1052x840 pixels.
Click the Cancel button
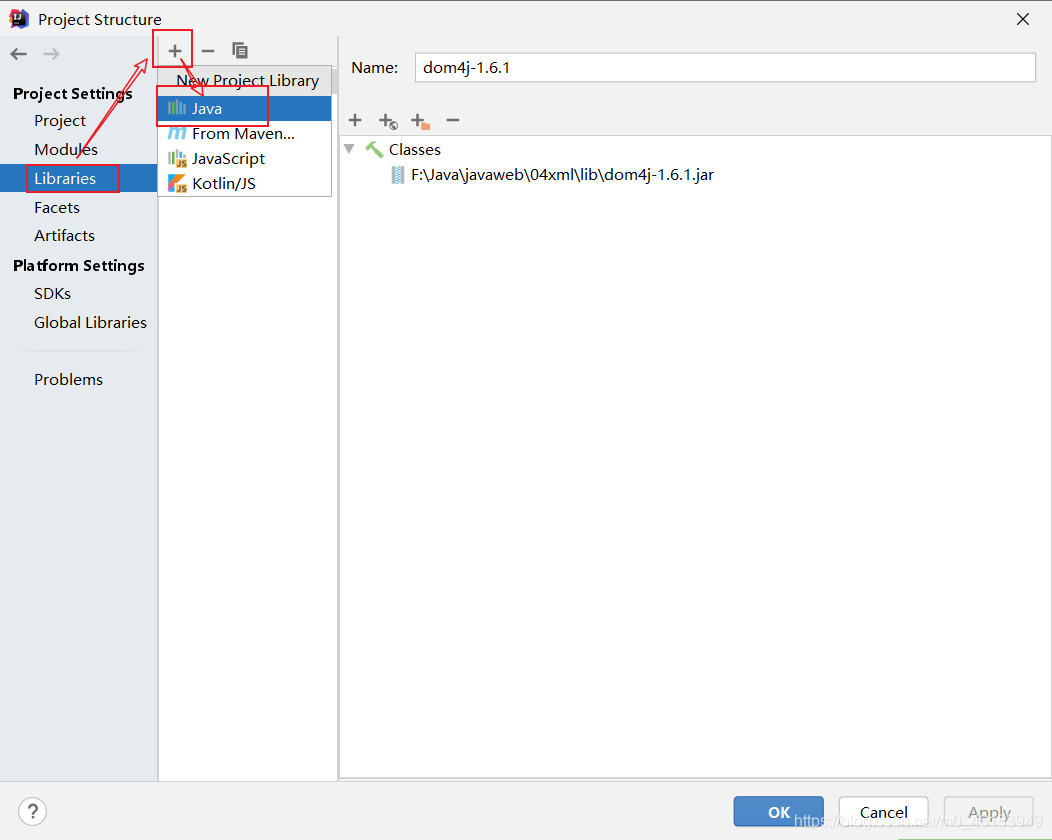tap(884, 812)
